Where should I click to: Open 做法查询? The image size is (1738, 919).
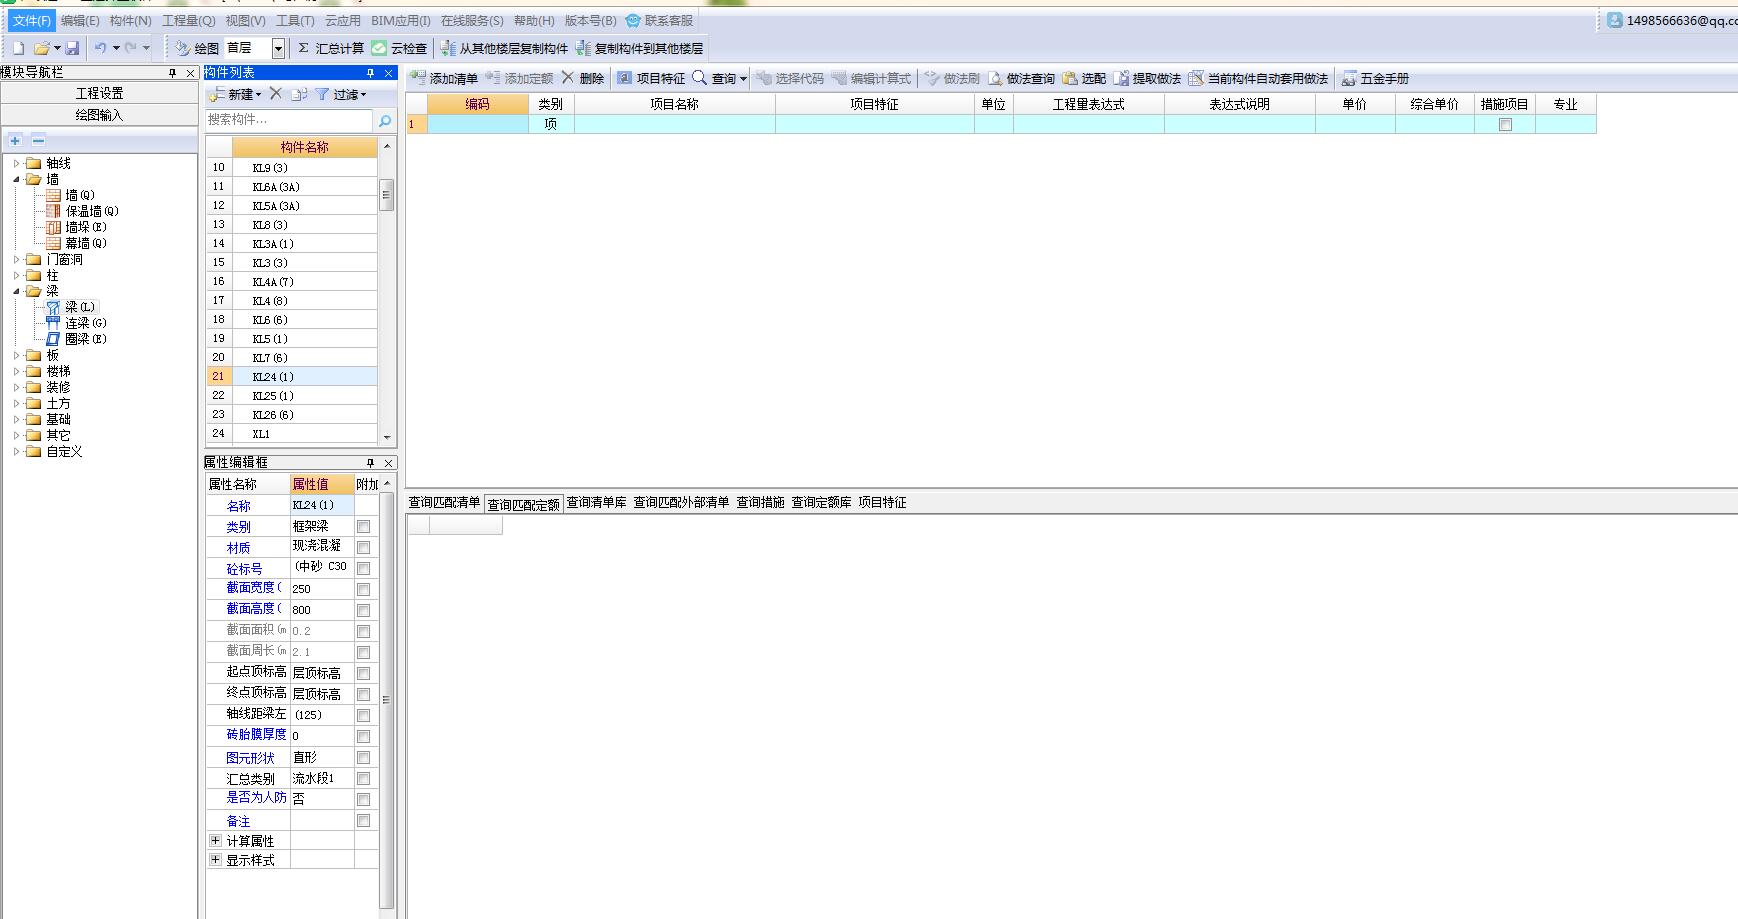[x=1021, y=78]
